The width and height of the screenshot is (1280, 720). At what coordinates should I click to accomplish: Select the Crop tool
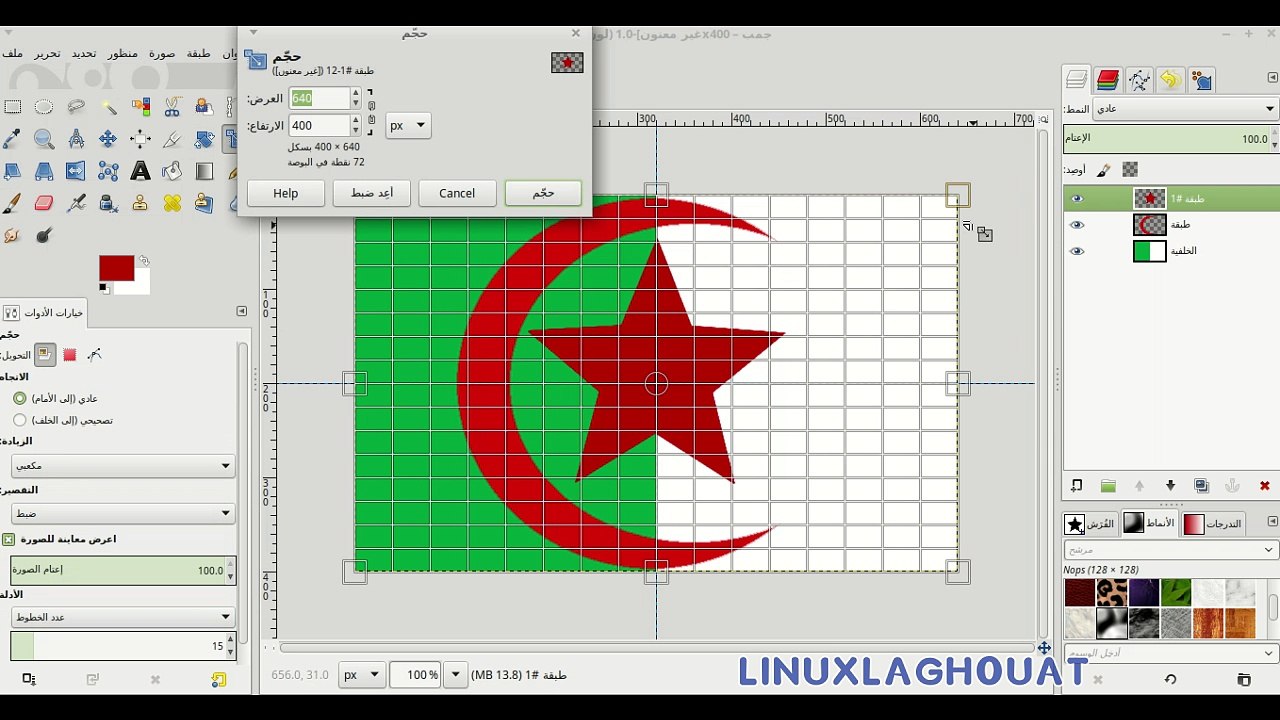172,139
